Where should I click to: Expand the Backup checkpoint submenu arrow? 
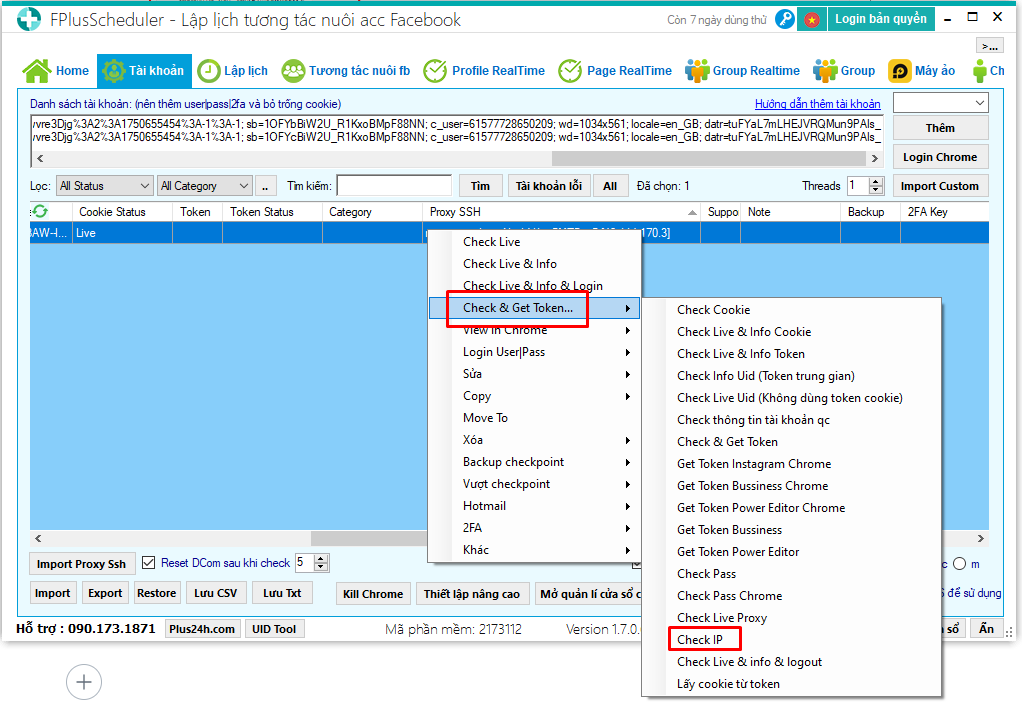[628, 463]
